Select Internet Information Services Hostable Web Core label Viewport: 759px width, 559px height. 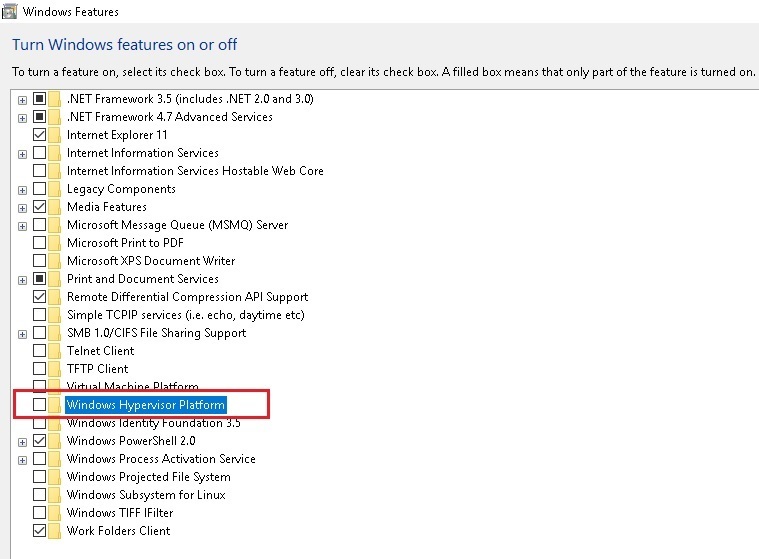195,170
